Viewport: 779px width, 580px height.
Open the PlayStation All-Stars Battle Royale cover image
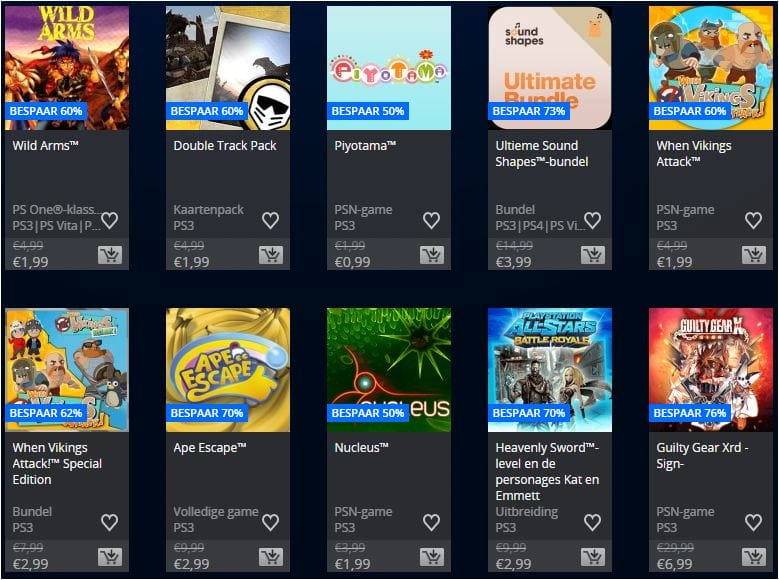550,370
